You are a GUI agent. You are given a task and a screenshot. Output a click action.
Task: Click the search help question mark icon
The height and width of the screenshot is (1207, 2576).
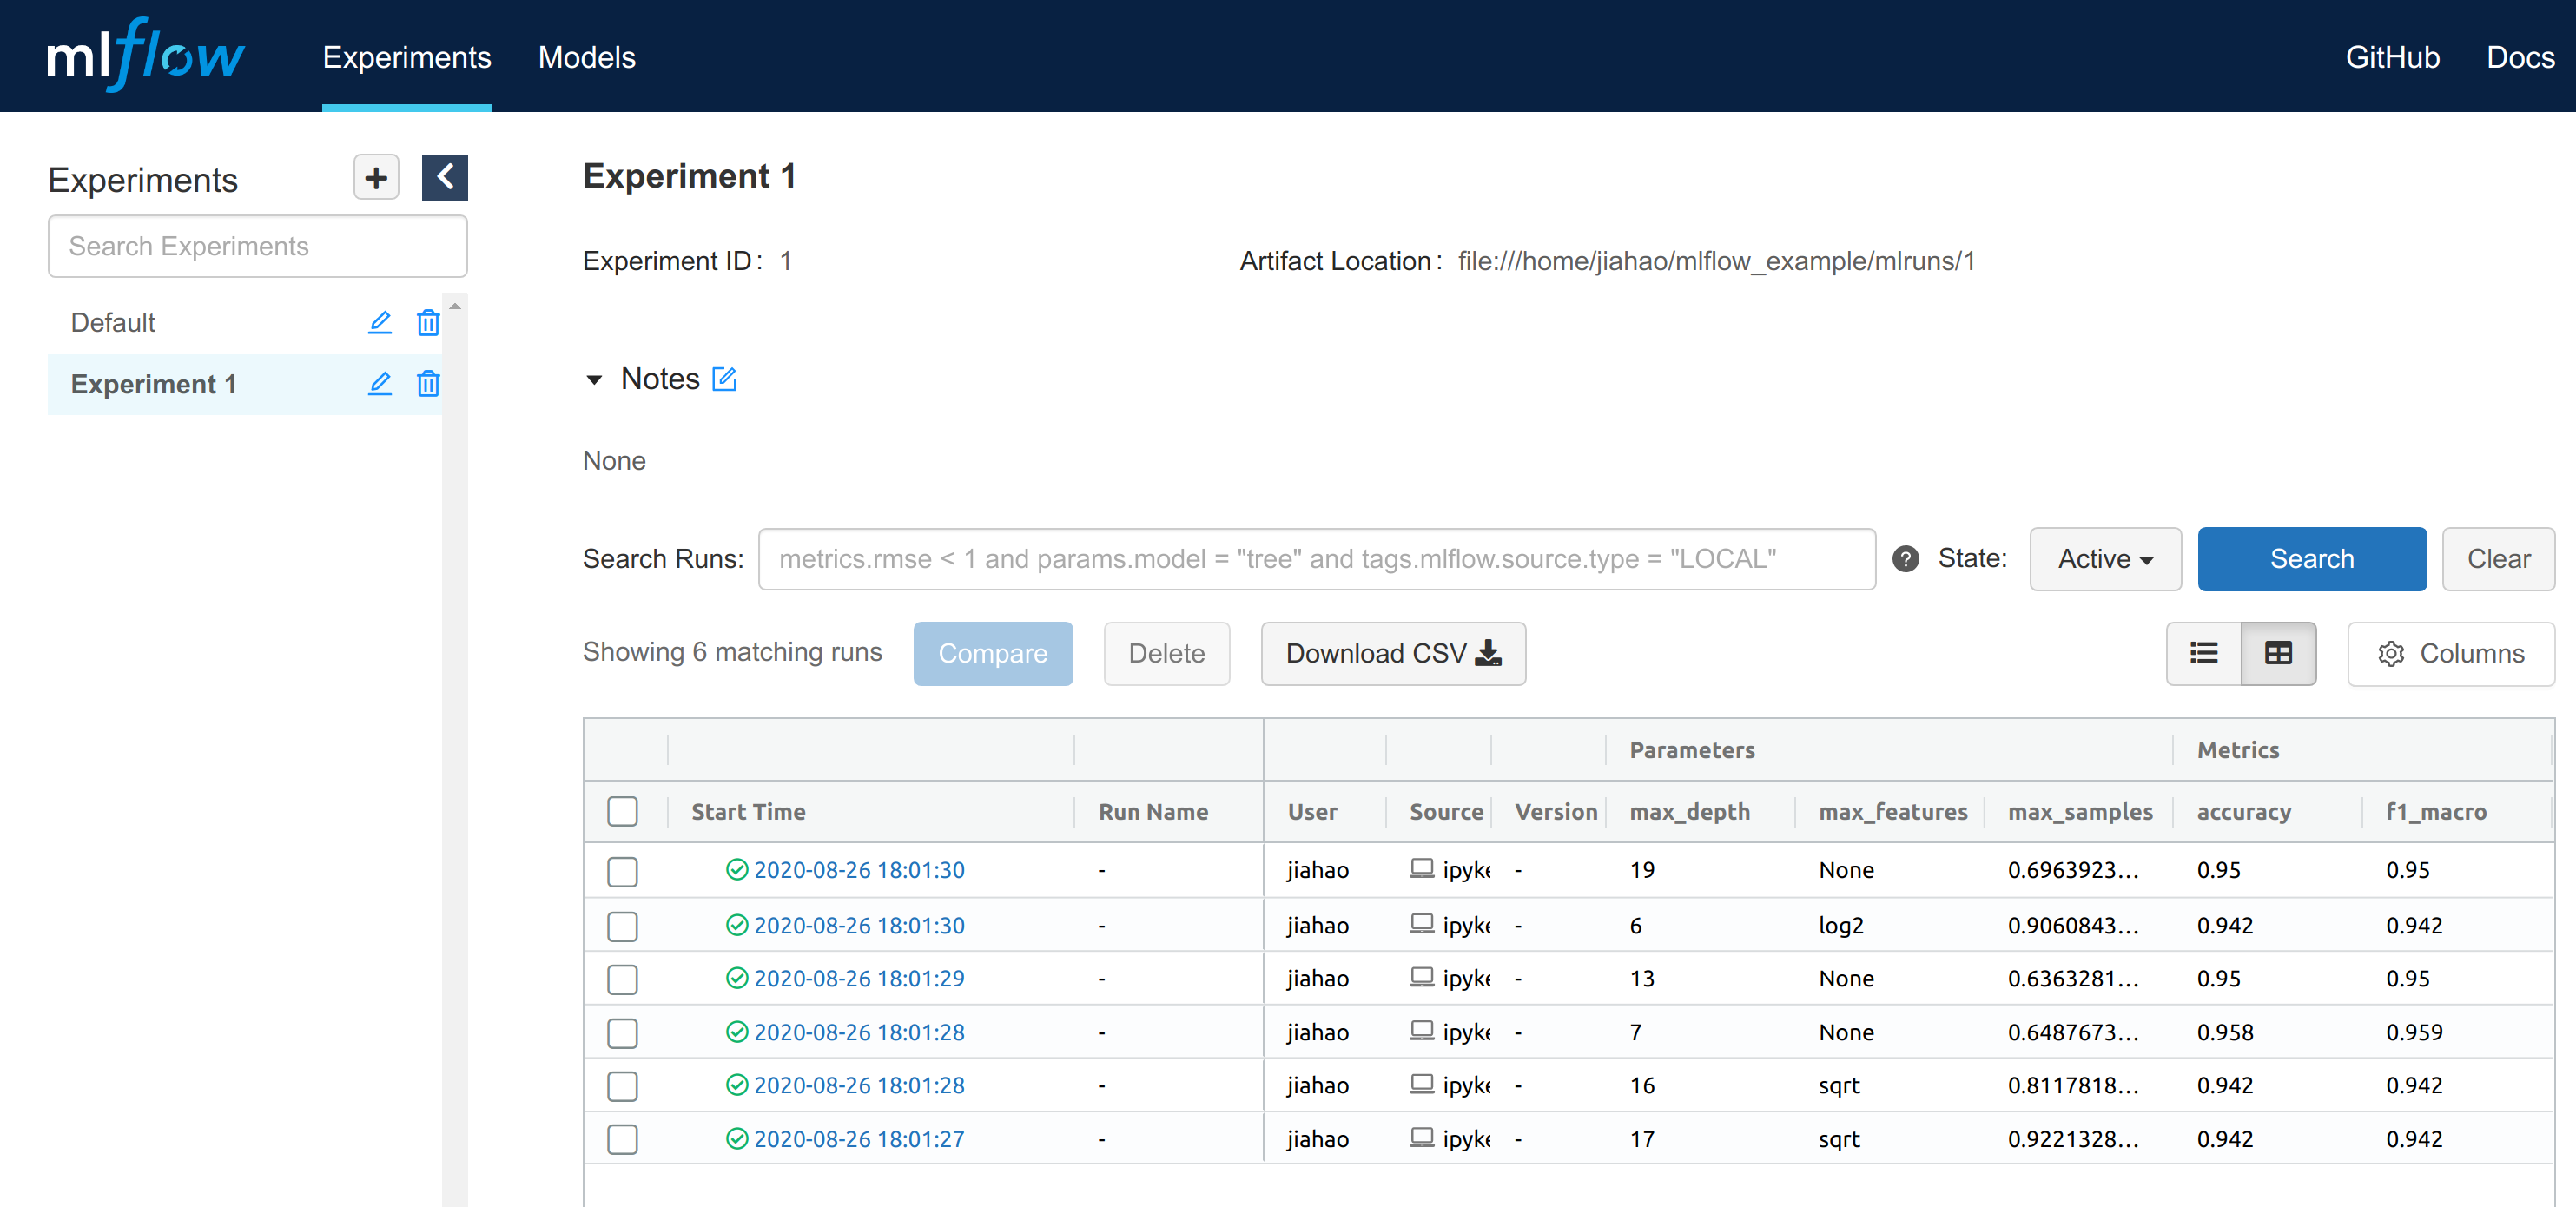1905,559
